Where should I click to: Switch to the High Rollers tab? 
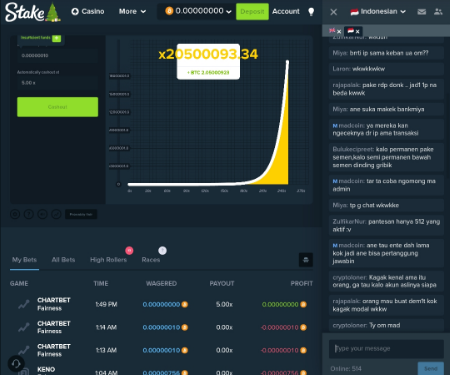(x=108, y=260)
